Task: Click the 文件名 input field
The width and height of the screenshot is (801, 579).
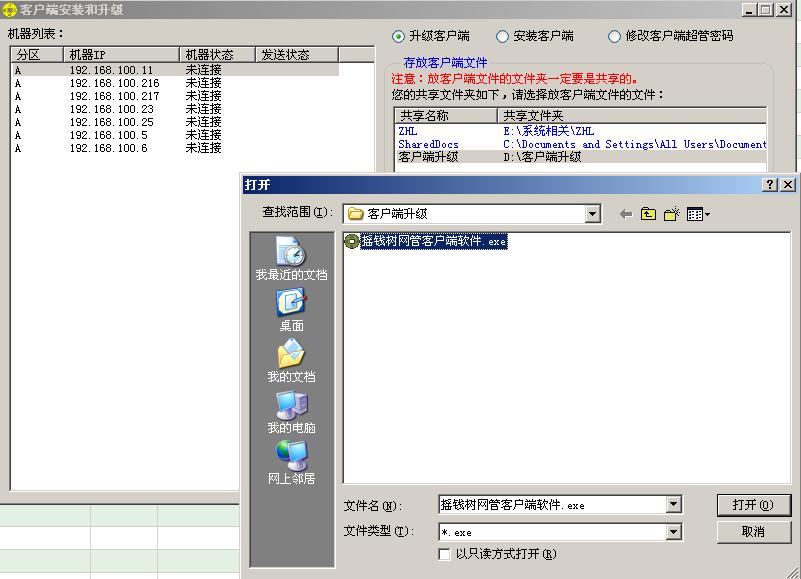Action: click(552, 505)
